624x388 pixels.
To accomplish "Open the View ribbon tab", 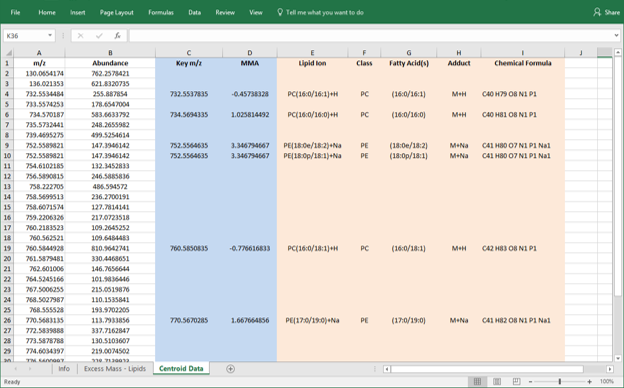I will 255,12.
